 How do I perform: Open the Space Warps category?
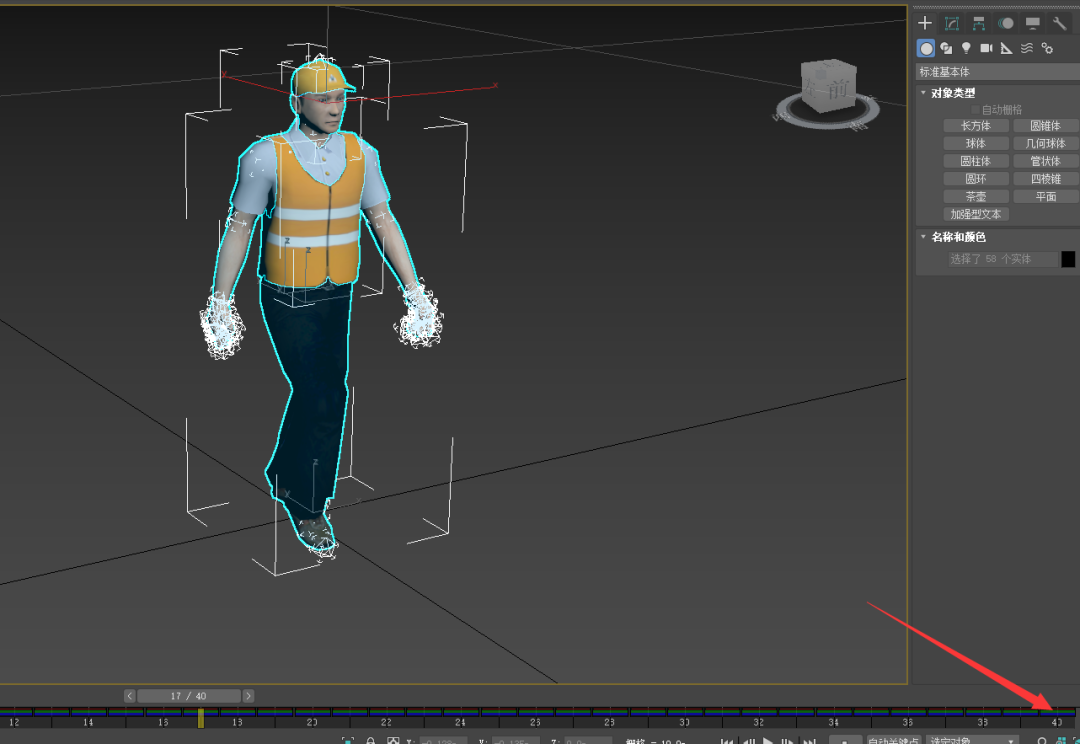[1028, 47]
